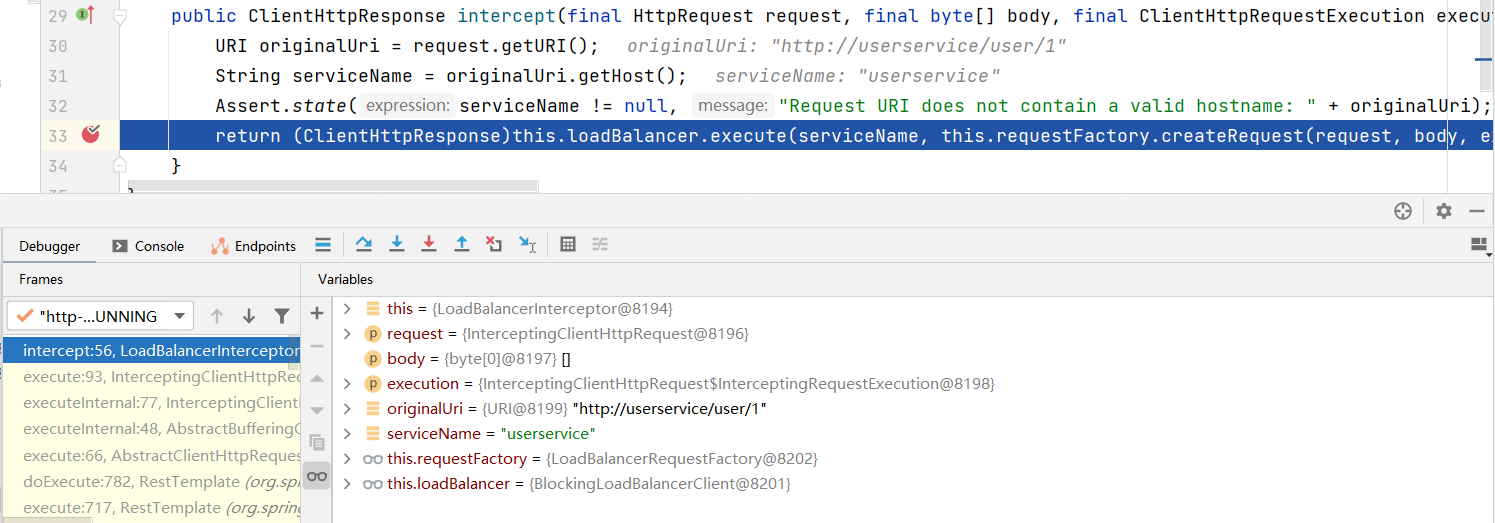
Task: Select previous frame up arrow
Action: coord(216,316)
